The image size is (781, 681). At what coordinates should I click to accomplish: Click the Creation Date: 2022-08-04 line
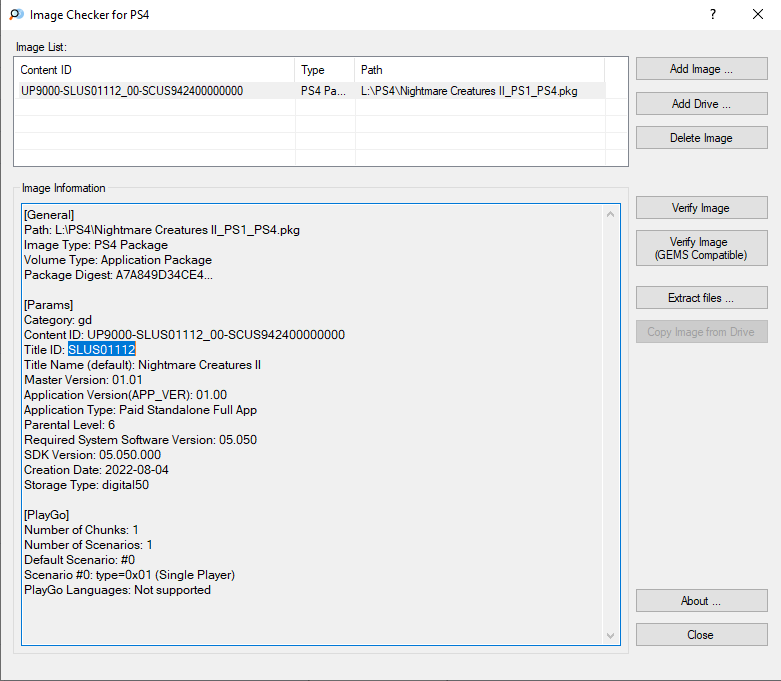(97, 470)
